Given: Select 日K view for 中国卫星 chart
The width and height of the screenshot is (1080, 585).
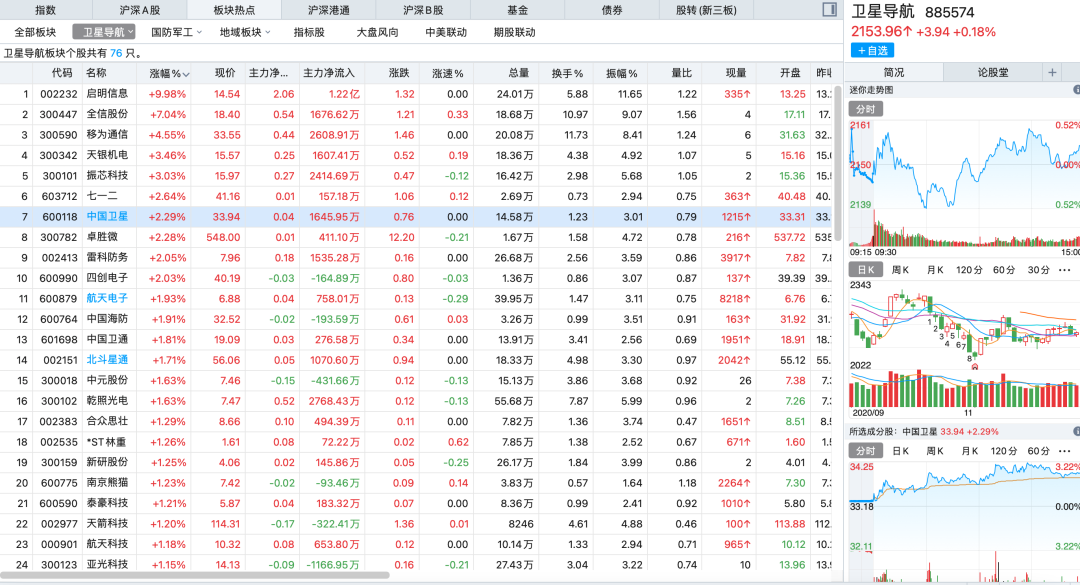Looking at the screenshot, I should click(900, 451).
